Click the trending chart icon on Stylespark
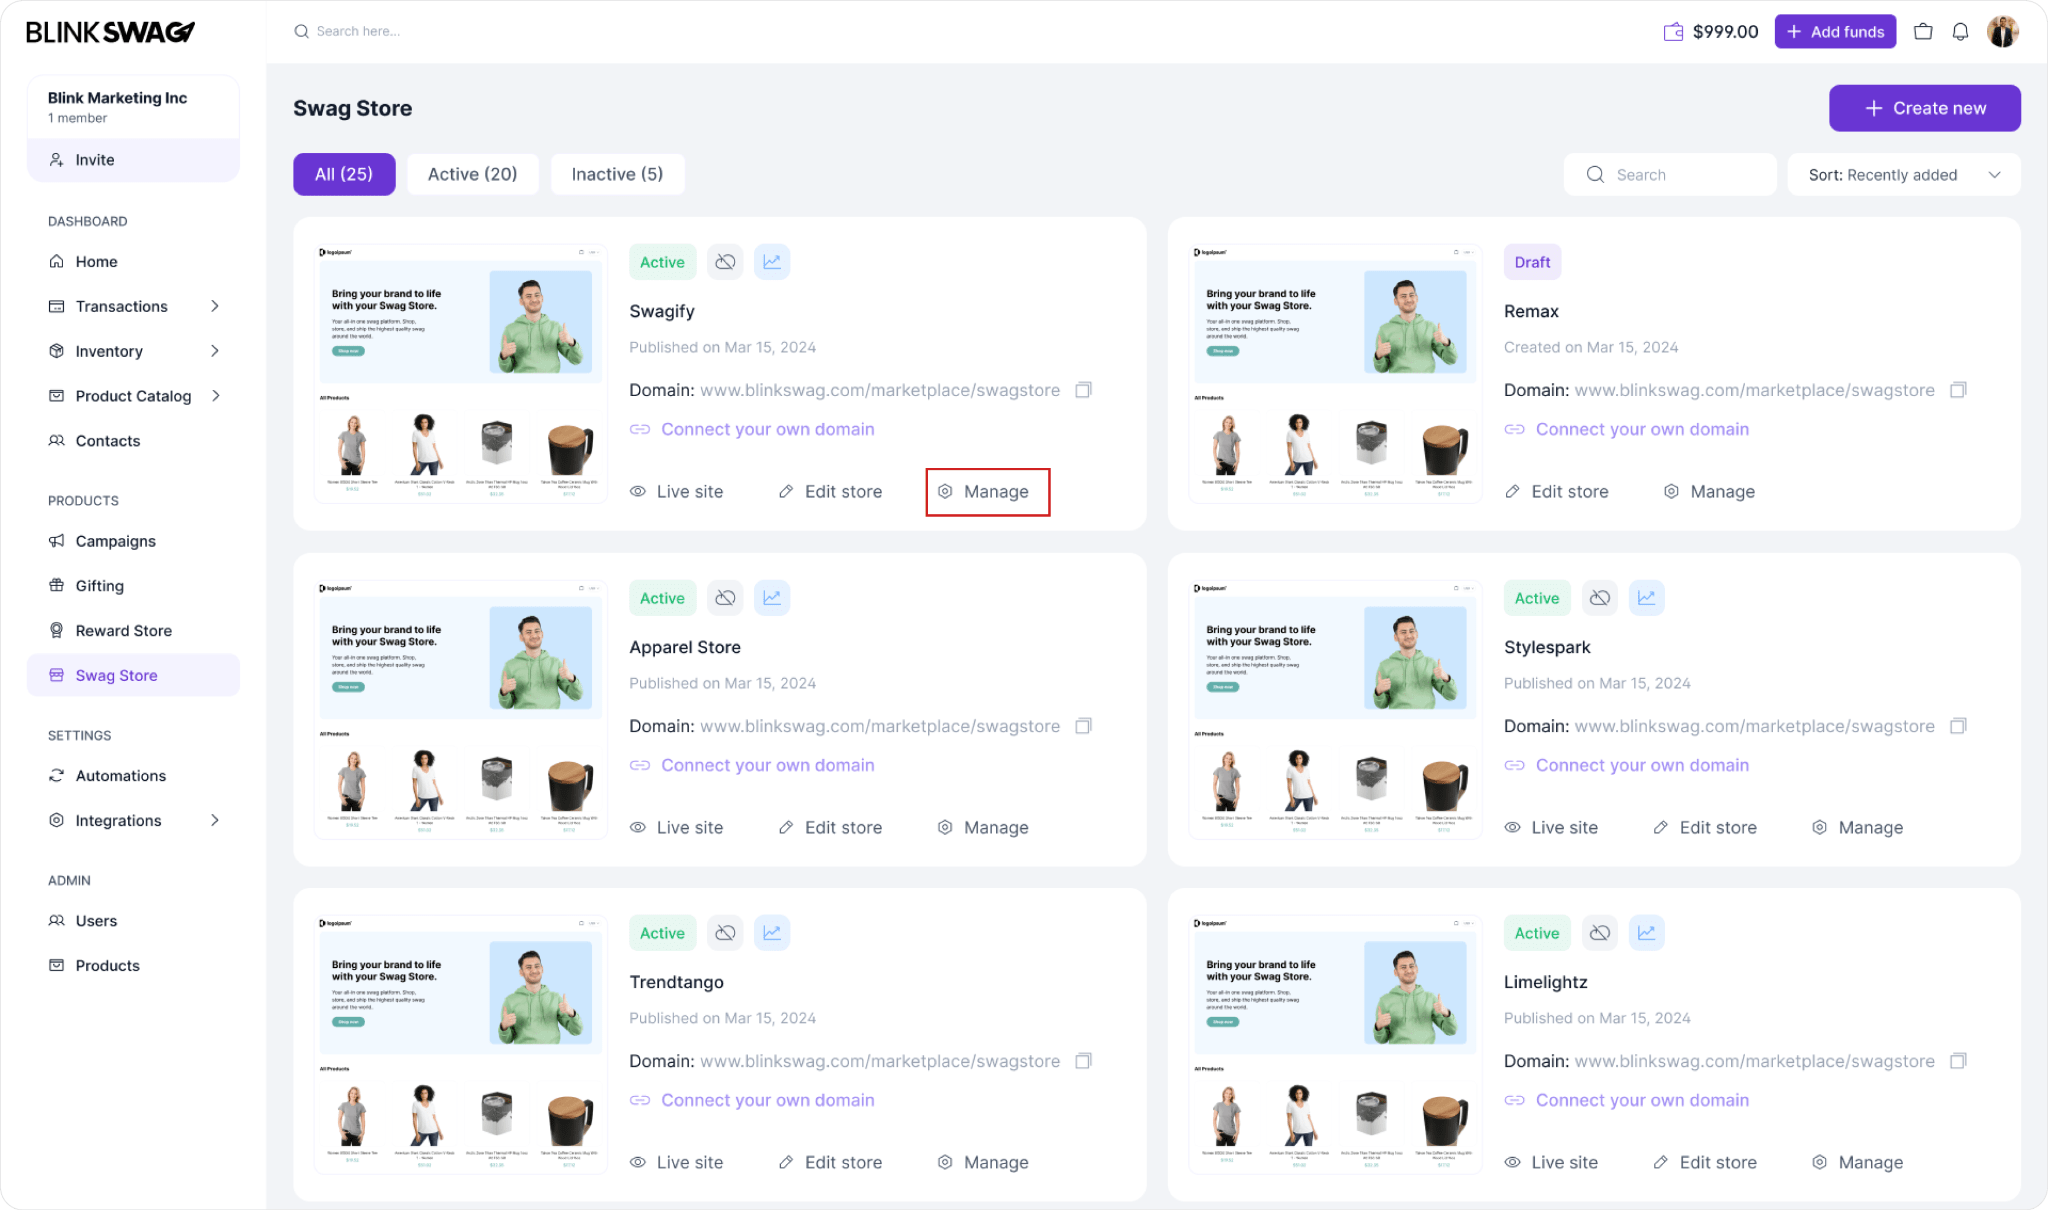 (x=1646, y=598)
